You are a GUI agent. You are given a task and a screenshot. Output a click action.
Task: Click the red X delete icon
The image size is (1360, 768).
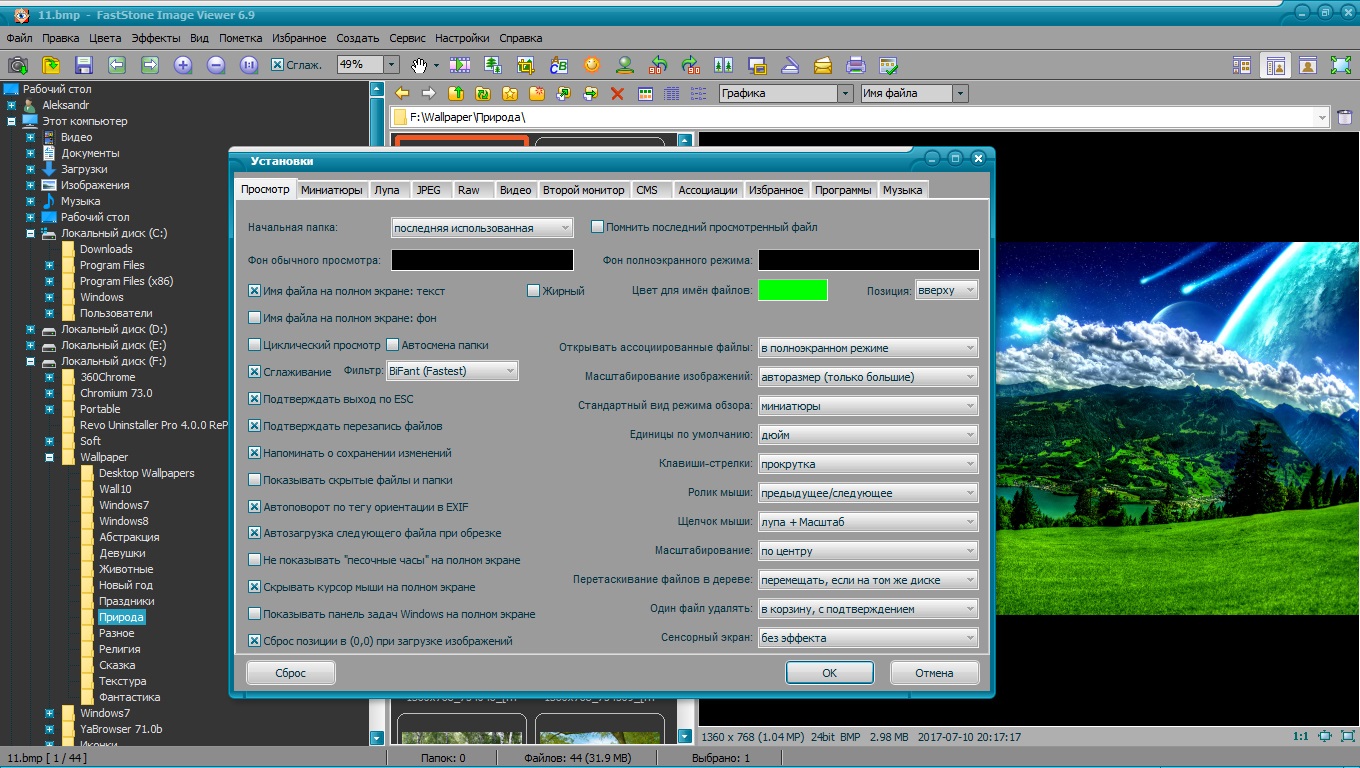[617, 94]
